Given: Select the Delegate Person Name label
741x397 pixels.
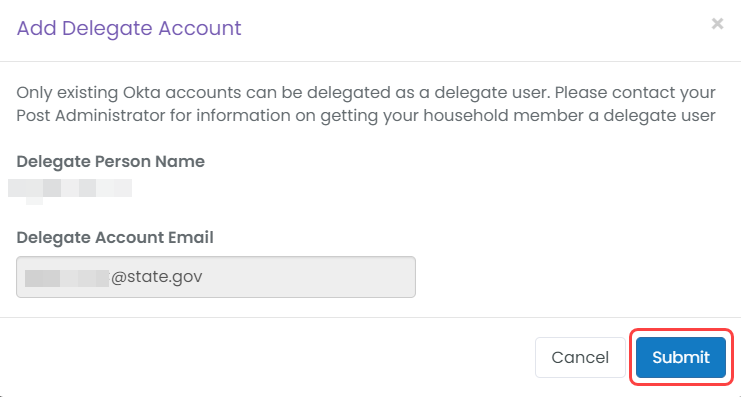Looking at the screenshot, I should pos(111,162).
